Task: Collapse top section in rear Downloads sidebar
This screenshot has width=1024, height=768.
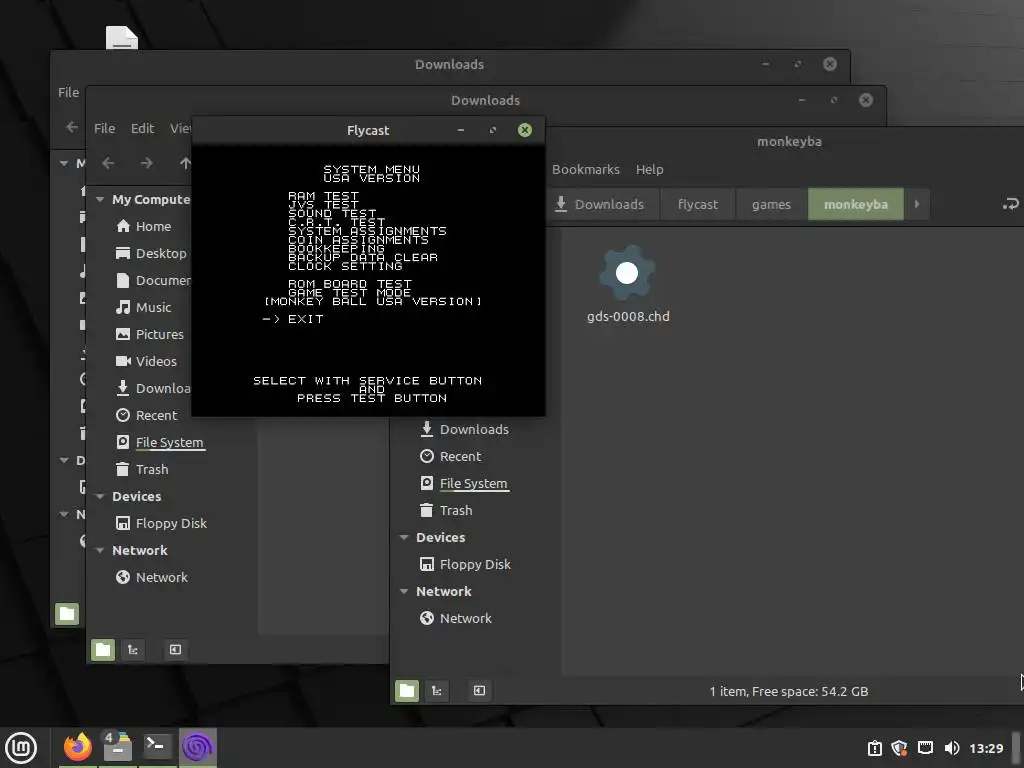Action: coord(64,163)
